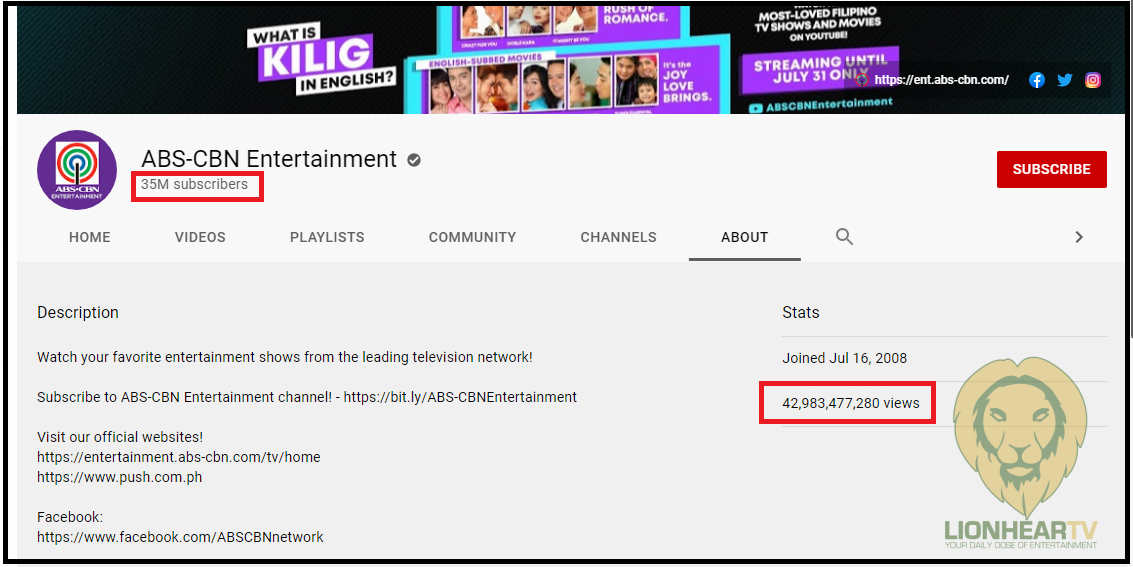The height and width of the screenshot is (567, 1133).
Task: Click the 42,983,477,280 views stat
Action: point(851,403)
